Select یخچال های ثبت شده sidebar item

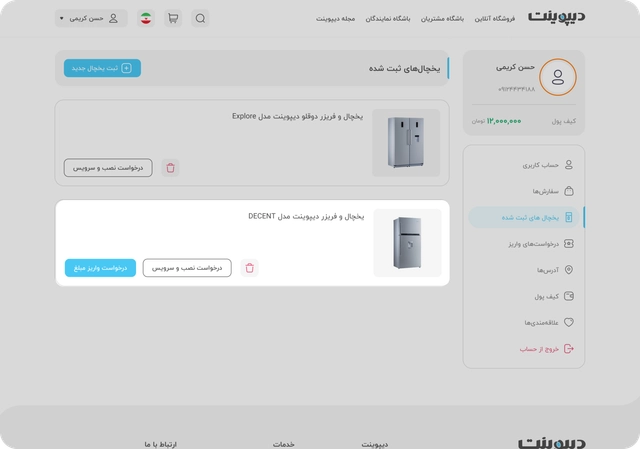tap(524, 217)
